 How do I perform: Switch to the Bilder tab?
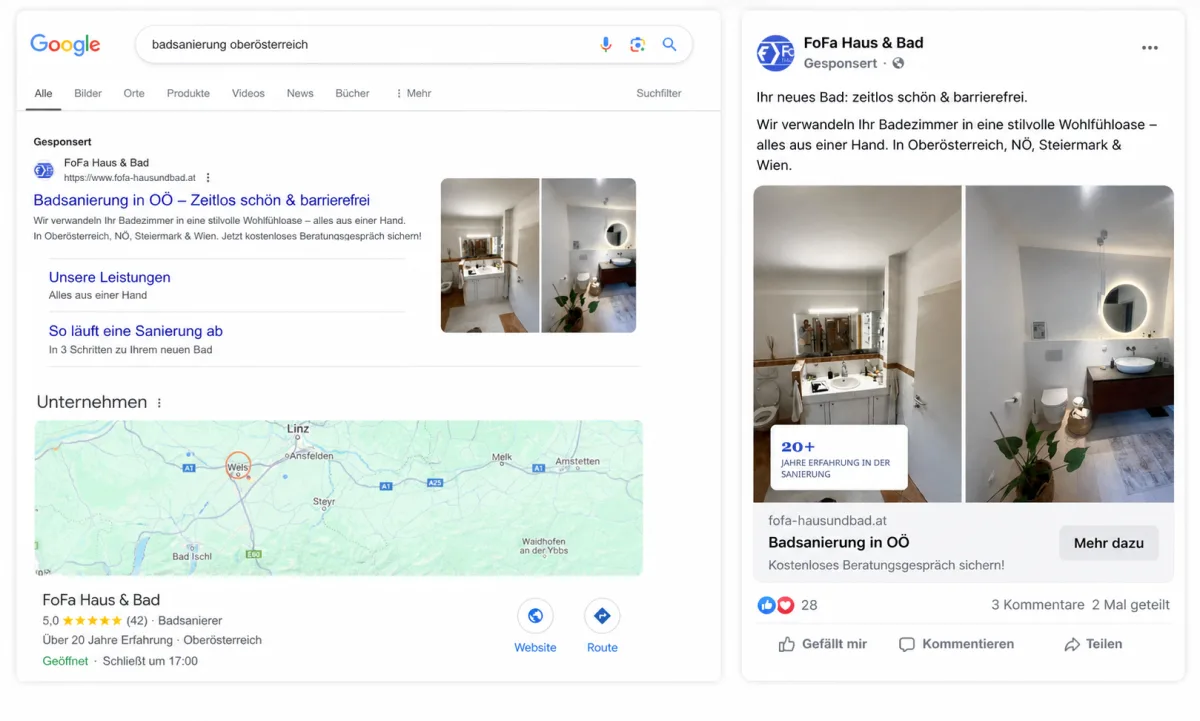coord(88,93)
